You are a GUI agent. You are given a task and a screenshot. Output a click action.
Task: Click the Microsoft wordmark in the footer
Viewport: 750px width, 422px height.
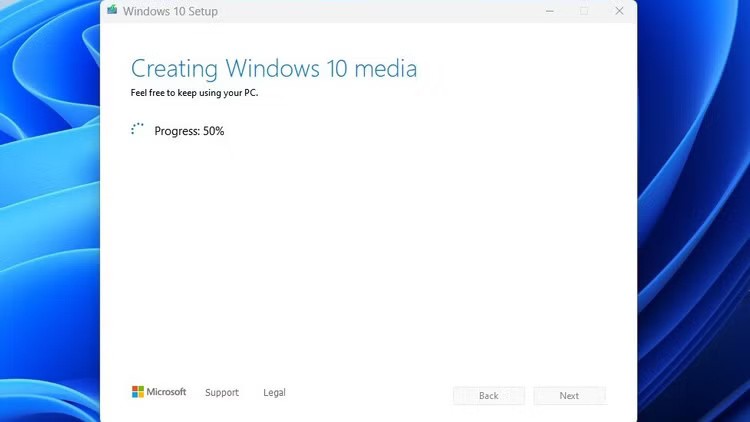tap(167, 392)
